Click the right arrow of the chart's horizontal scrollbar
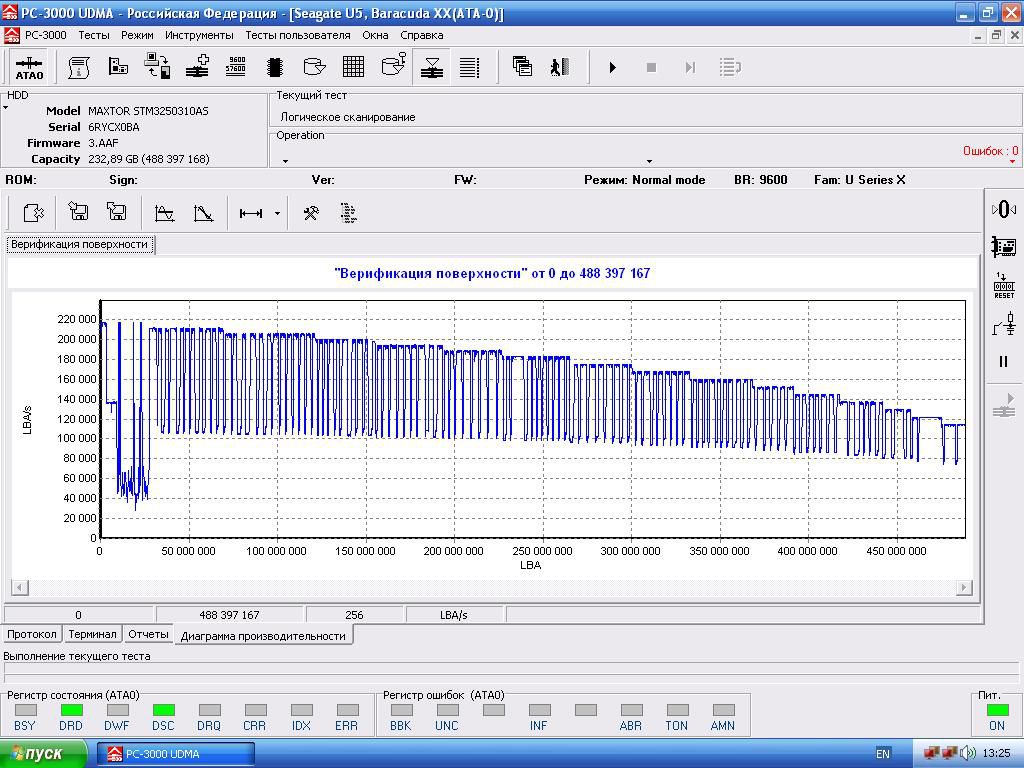 964,587
